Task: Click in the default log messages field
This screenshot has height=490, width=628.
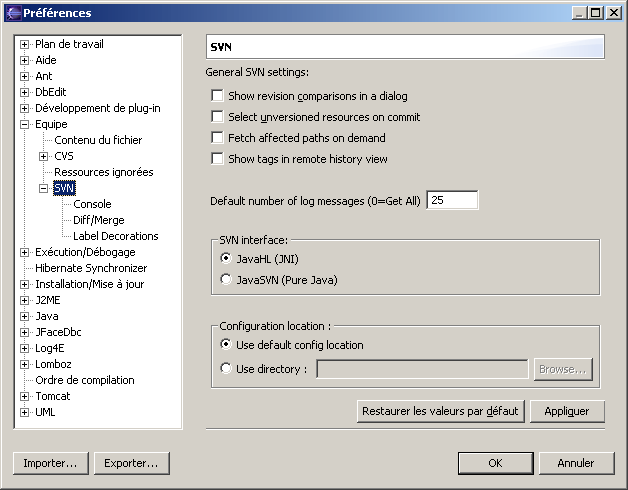Action: tap(452, 201)
